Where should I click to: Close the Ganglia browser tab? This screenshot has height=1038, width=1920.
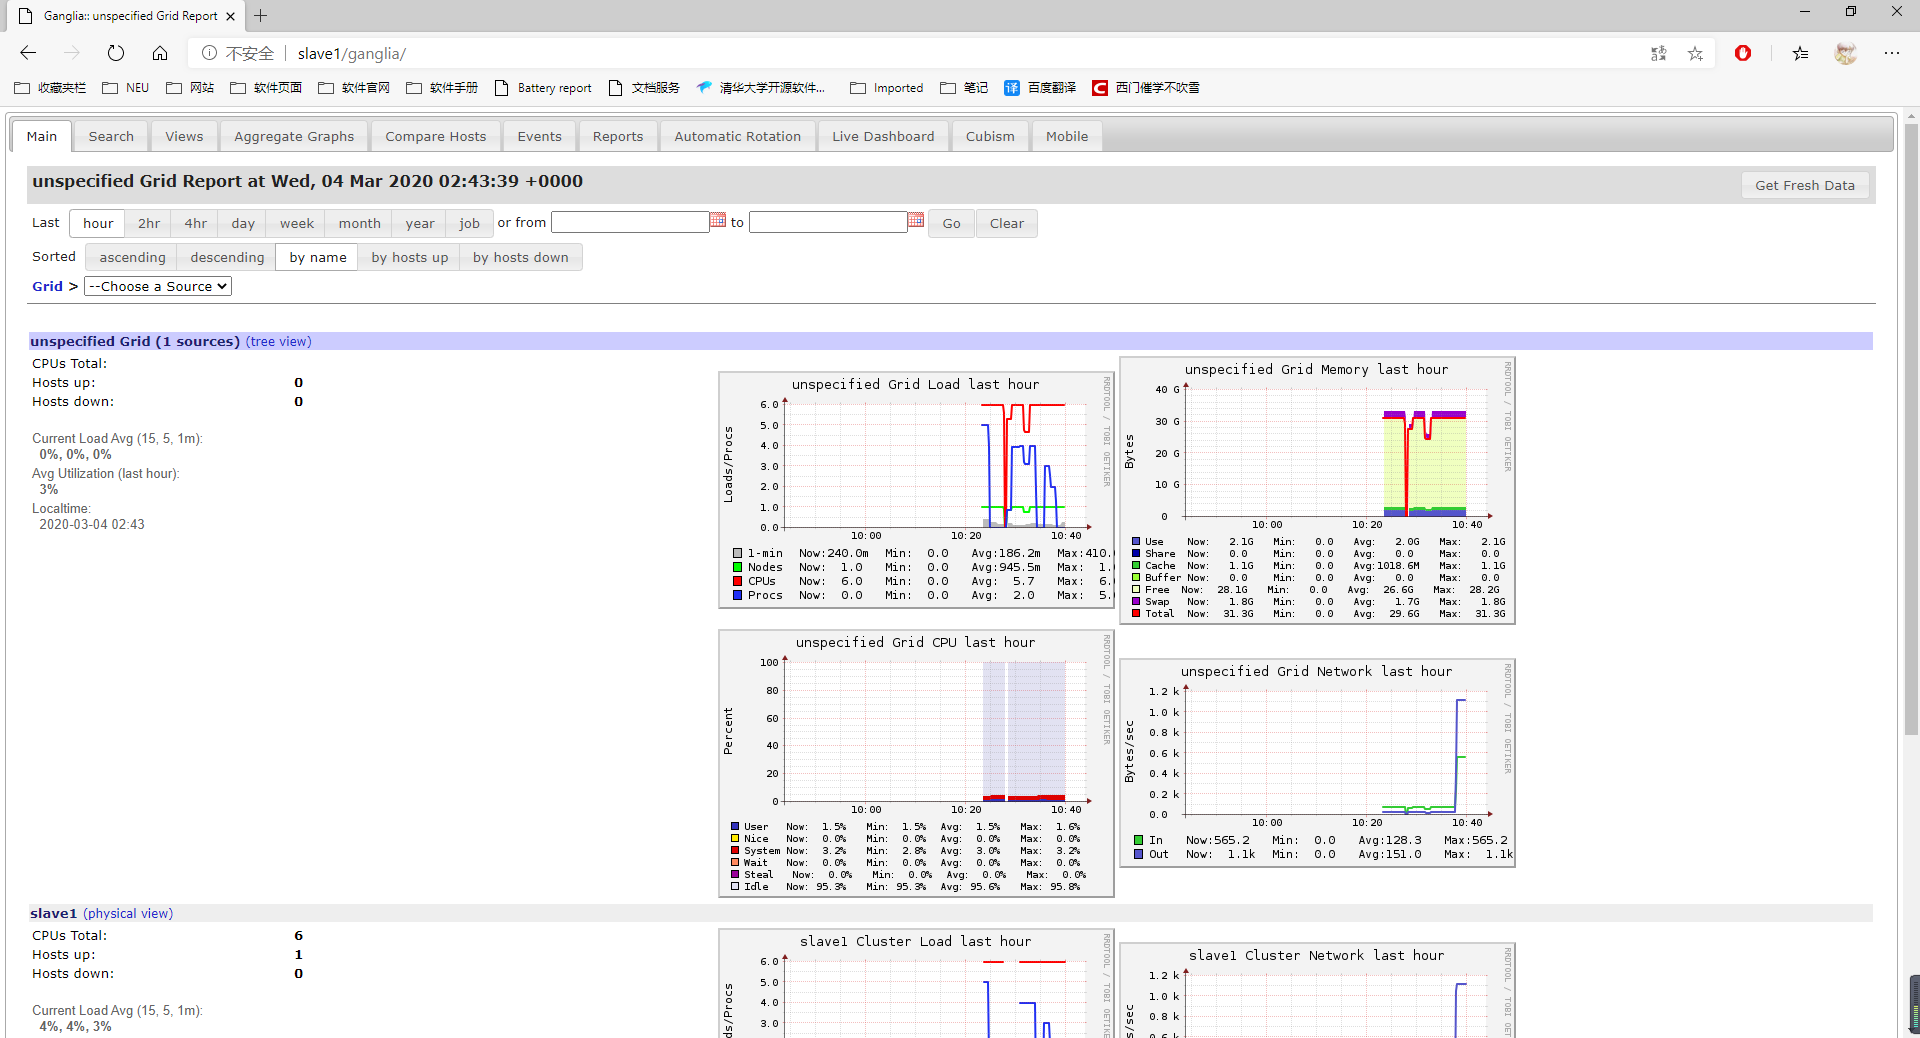[230, 16]
